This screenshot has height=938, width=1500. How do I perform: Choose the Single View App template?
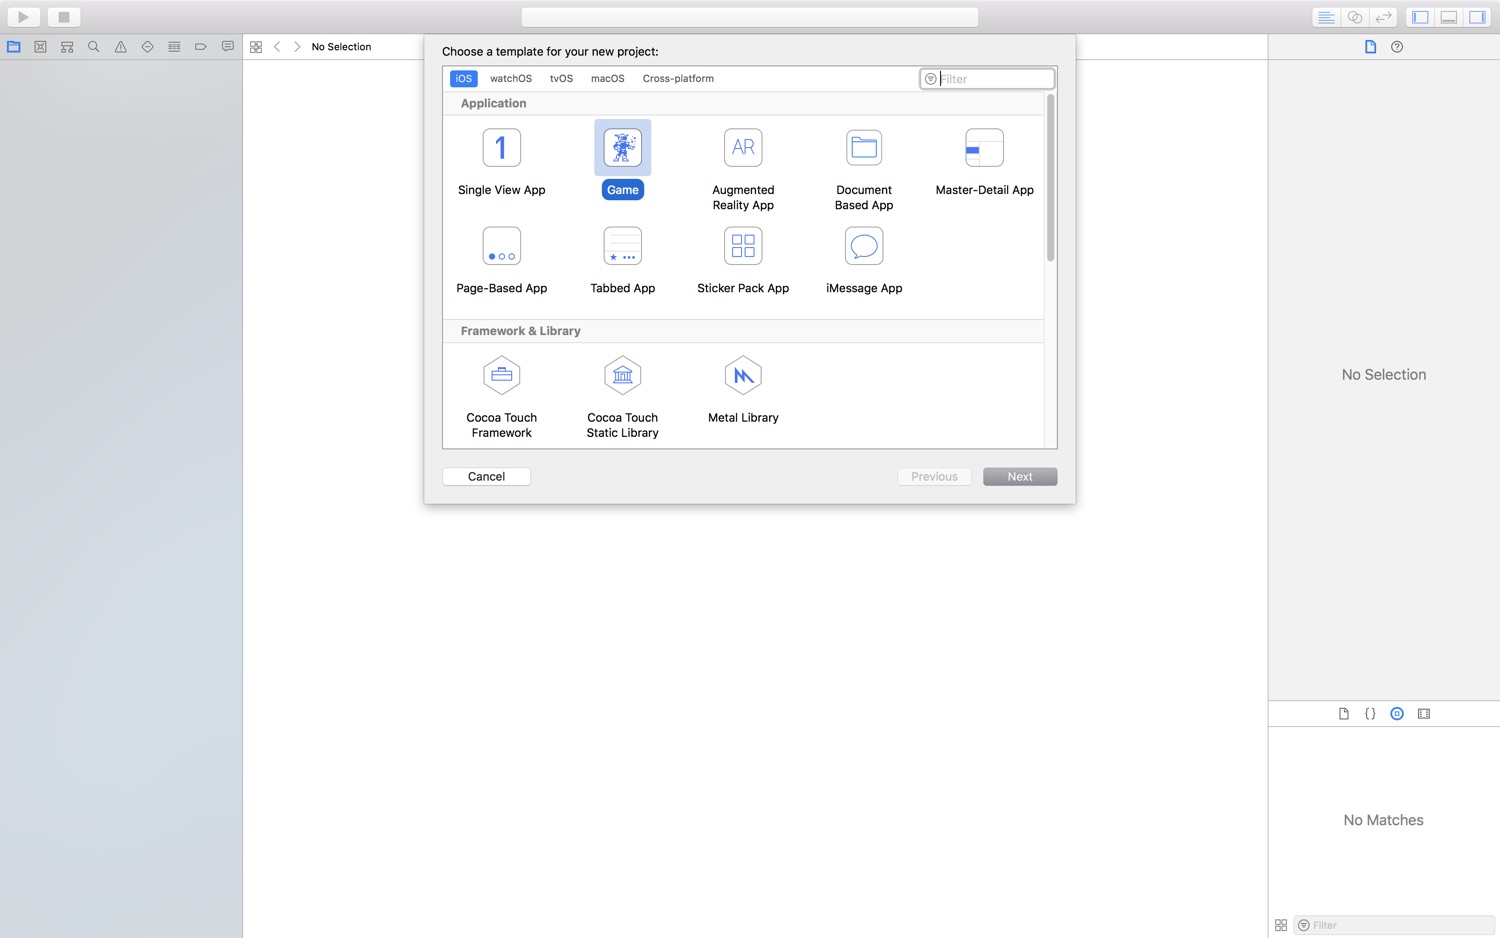point(502,163)
